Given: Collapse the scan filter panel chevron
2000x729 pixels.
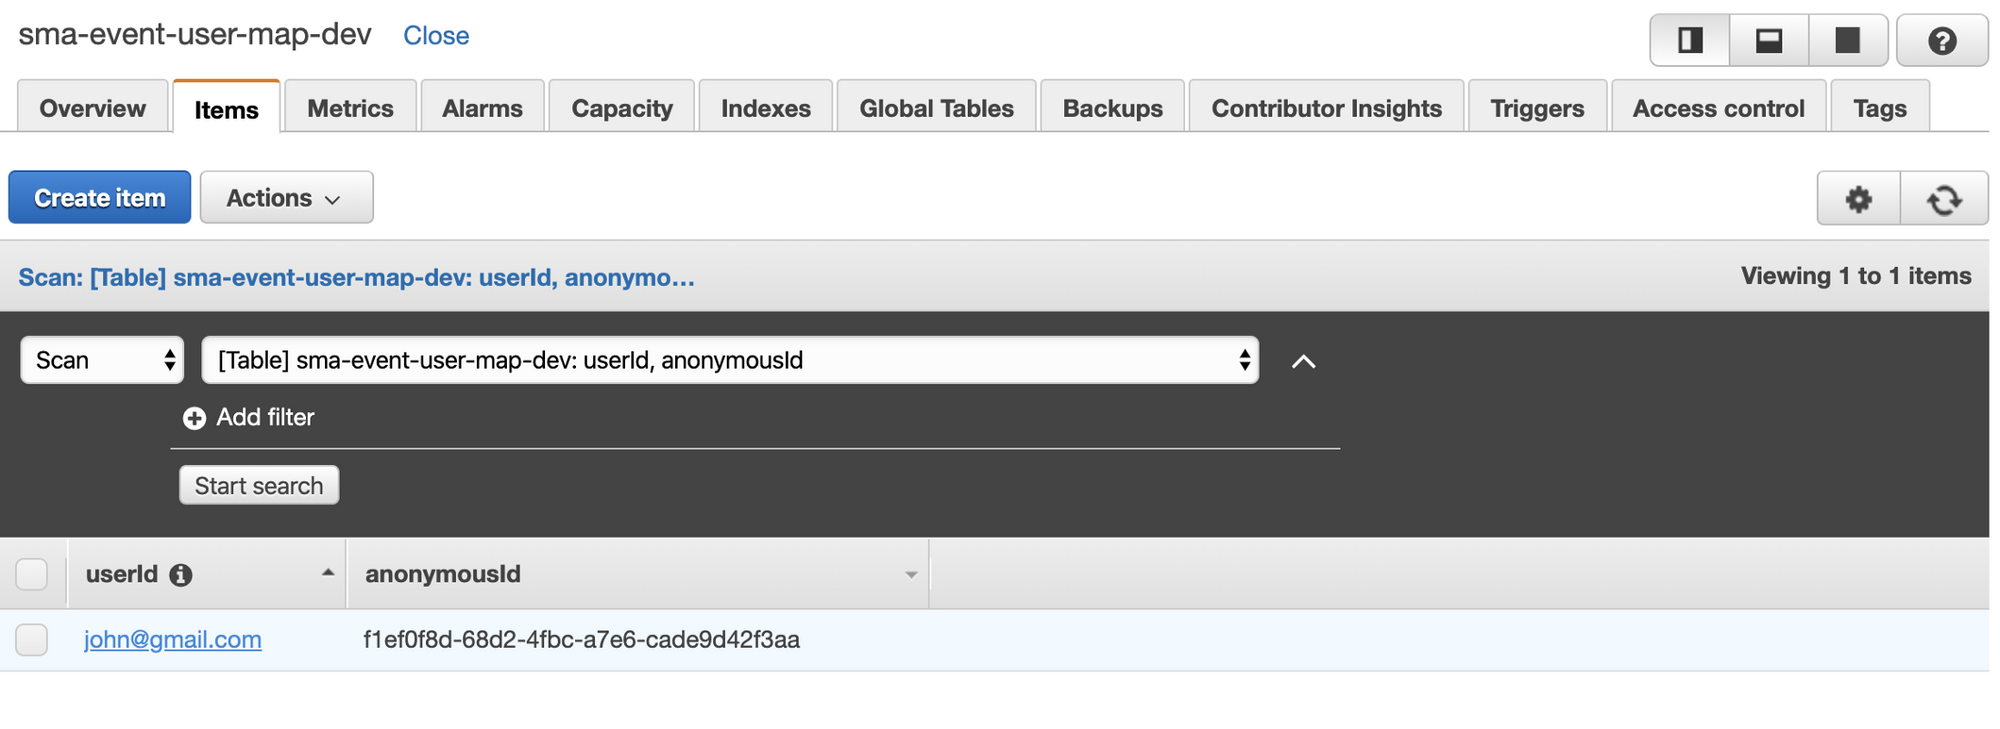Looking at the screenshot, I should pyautogui.click(x=1303, y=362).
